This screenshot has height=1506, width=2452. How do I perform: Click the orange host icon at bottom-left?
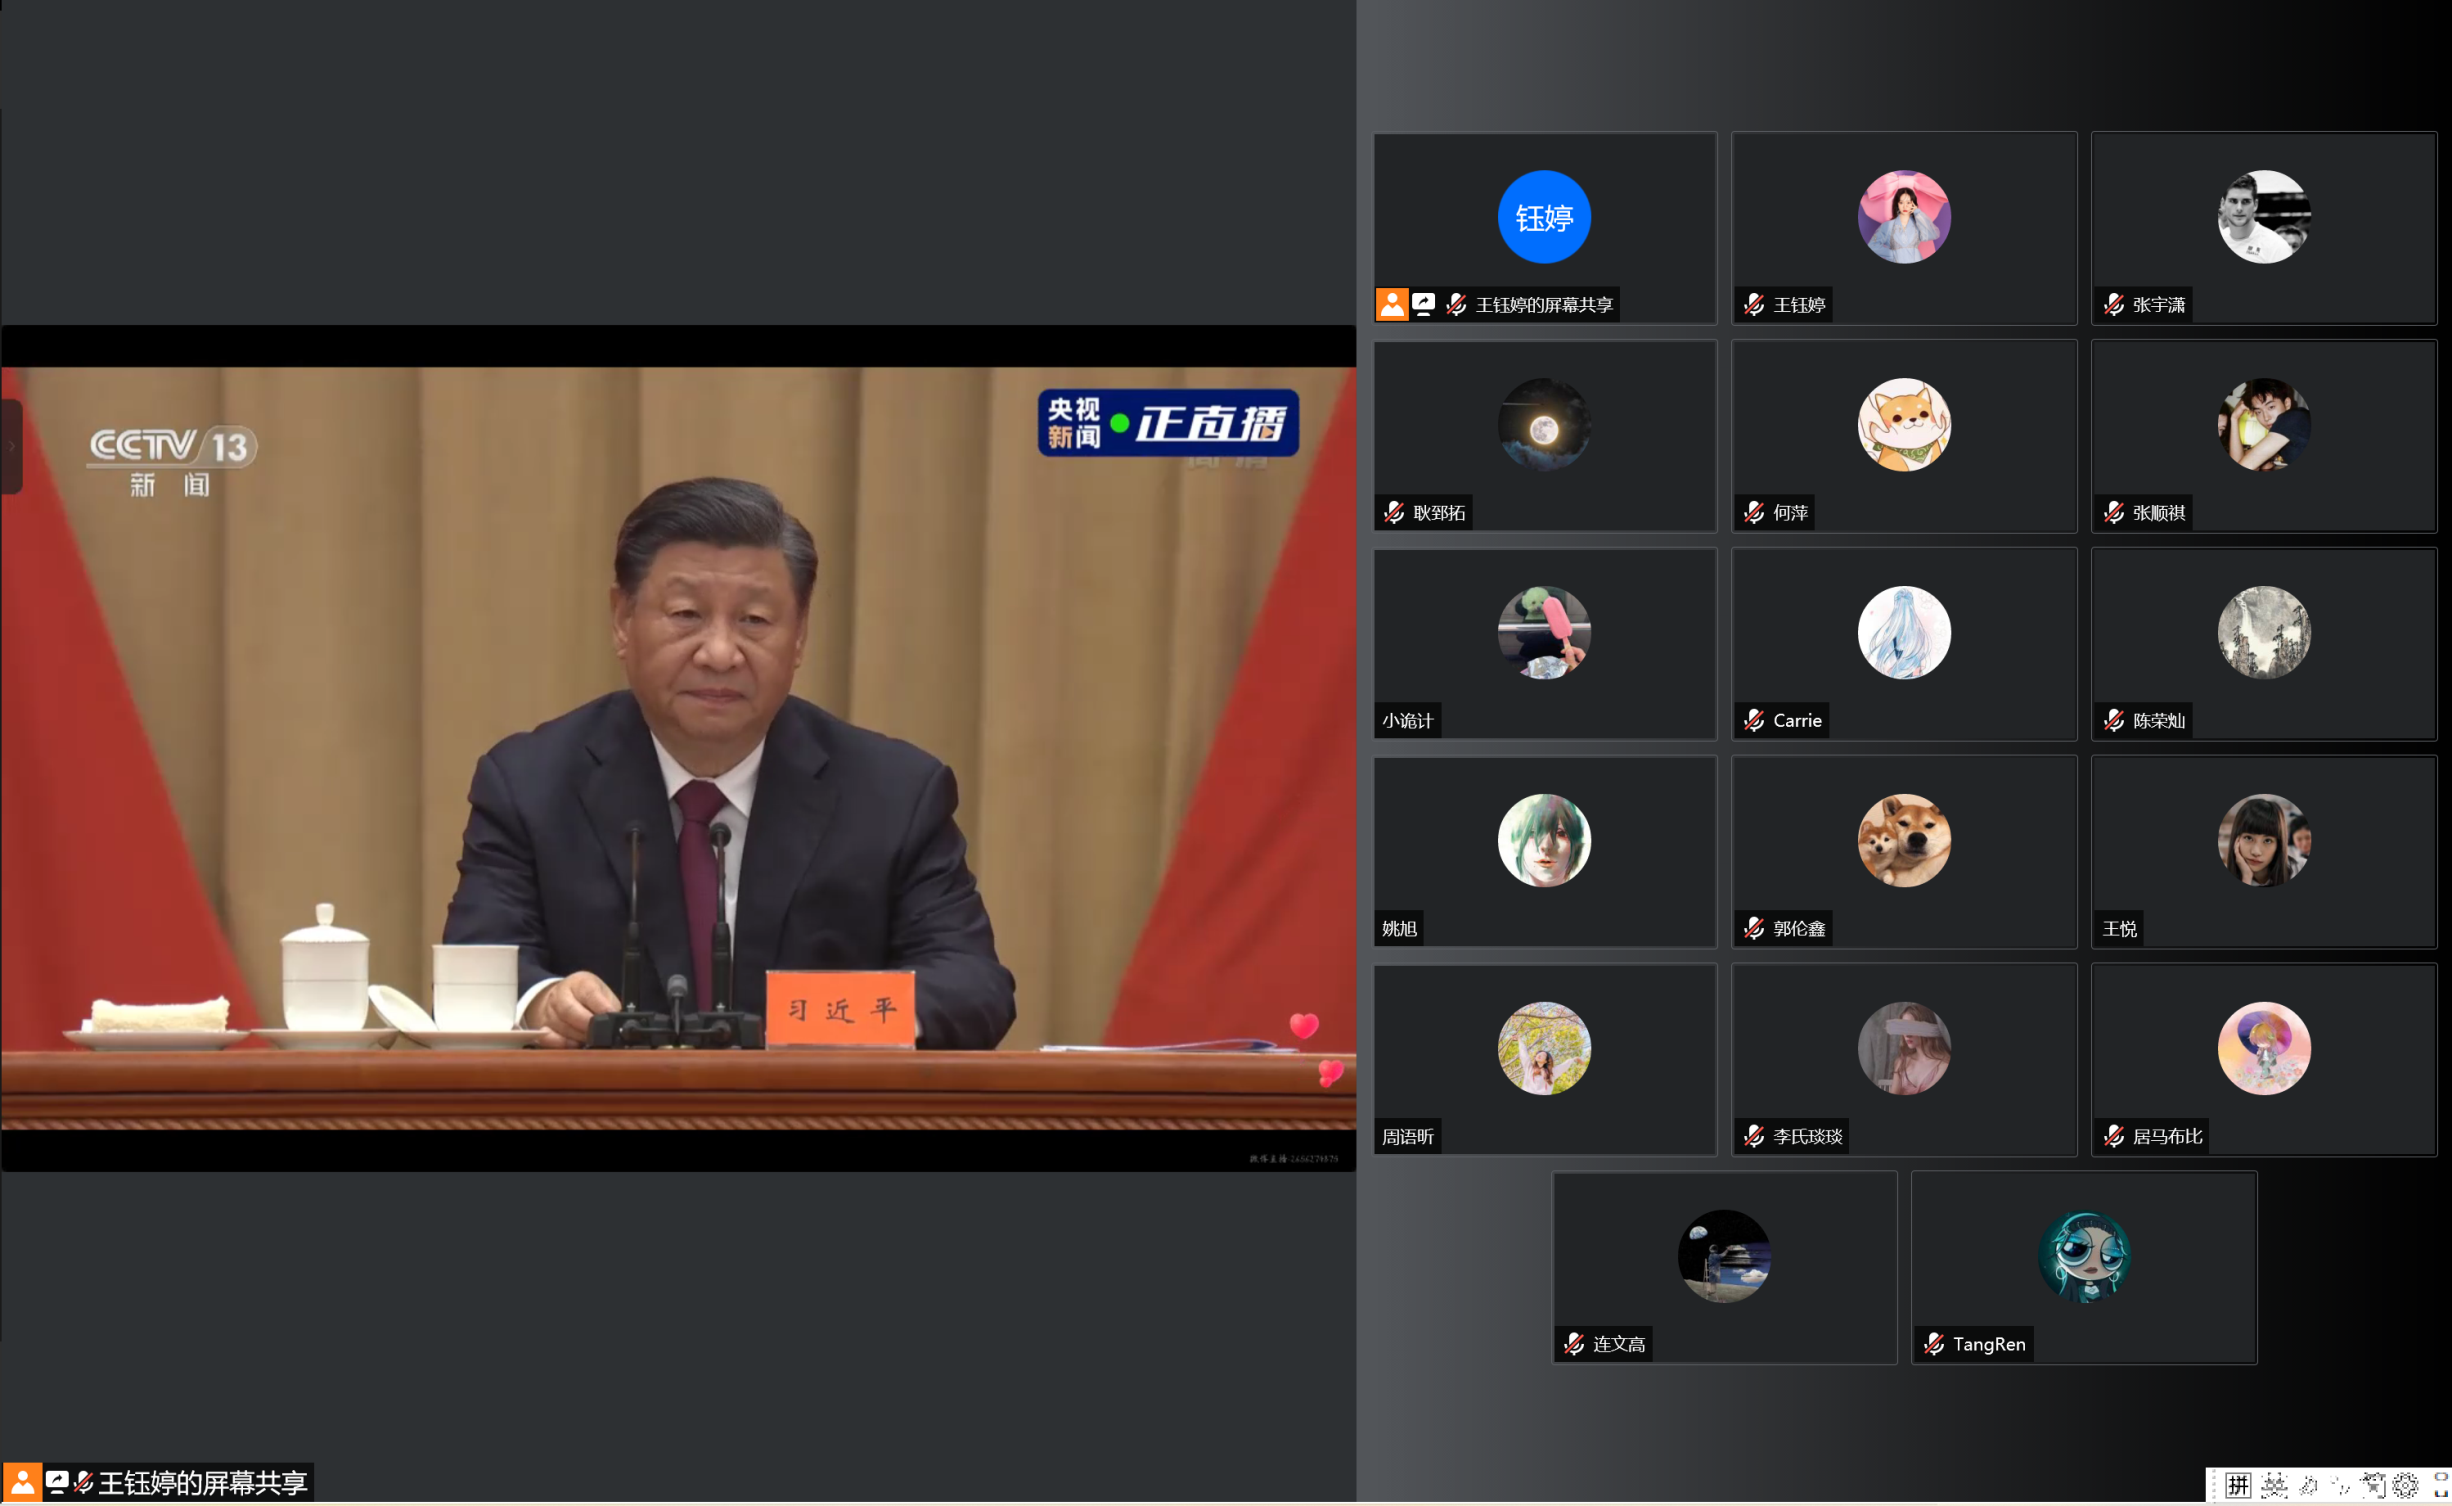(x=22, y=1482)
